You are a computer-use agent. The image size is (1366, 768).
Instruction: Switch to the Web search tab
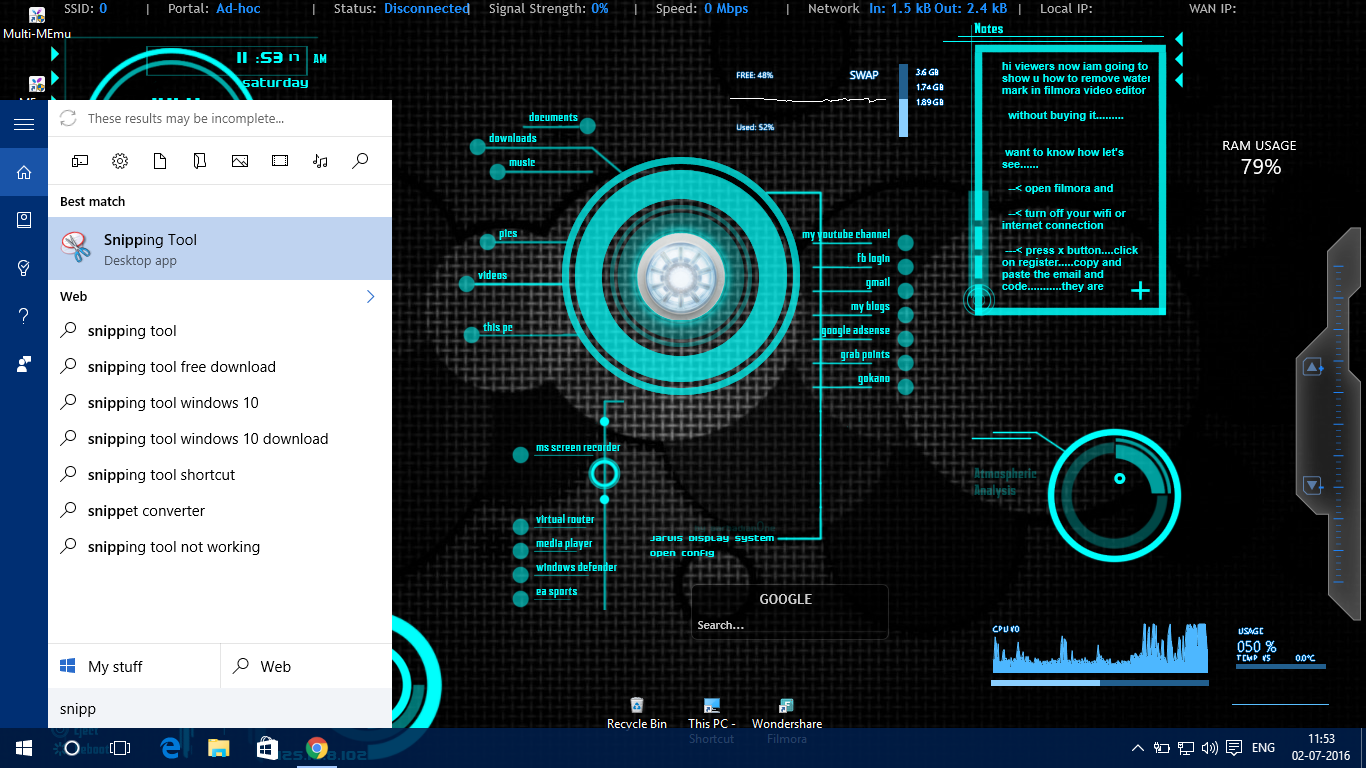(306, 666)
